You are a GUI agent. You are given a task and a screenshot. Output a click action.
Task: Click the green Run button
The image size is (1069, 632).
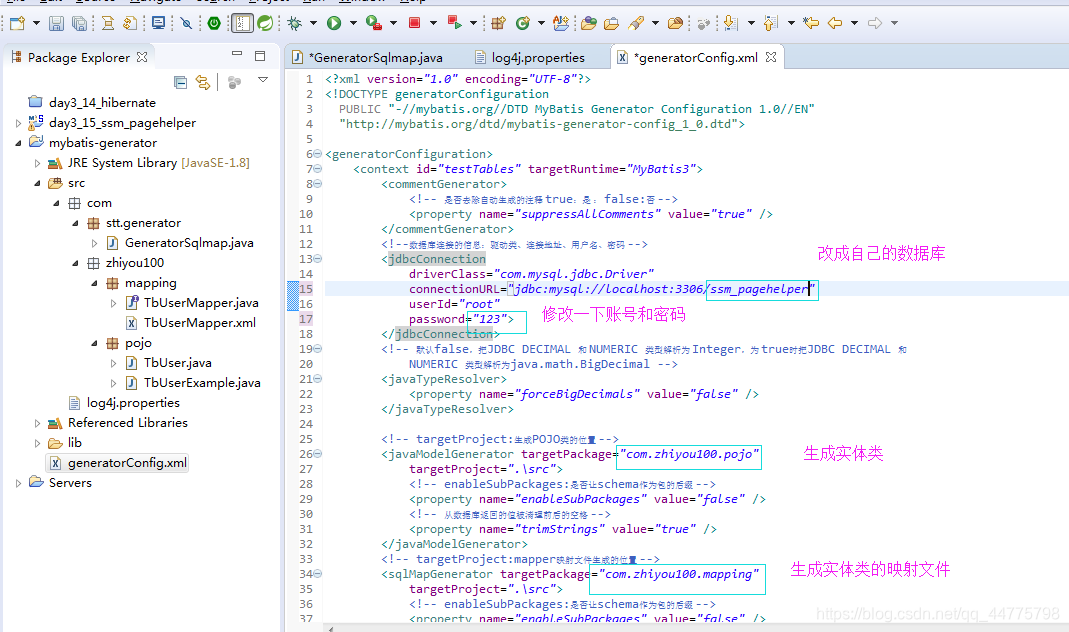pyautogui.click(x=334, y=23)
